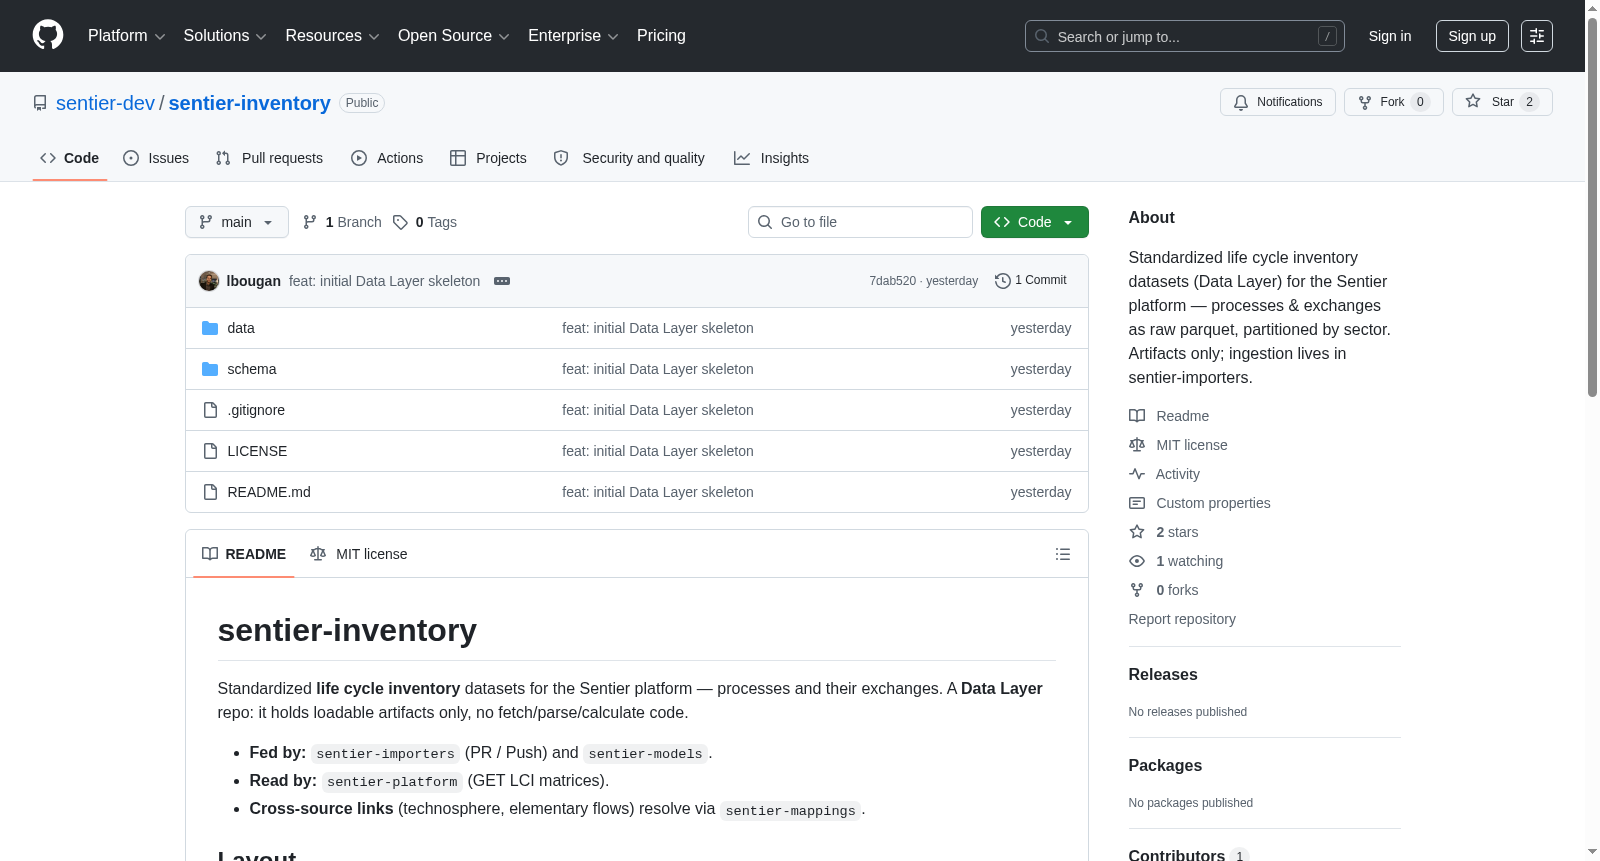This screenshot has height=861, width=1600.
Task: Click the Sign in link
Action: (x=1390, y=36)
